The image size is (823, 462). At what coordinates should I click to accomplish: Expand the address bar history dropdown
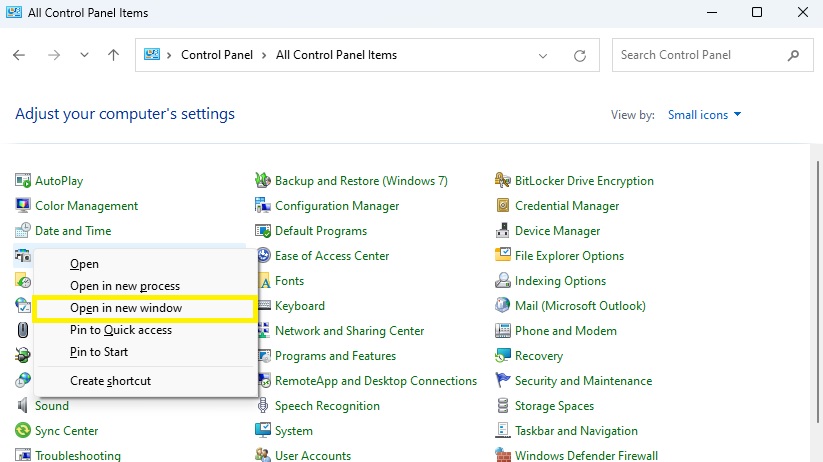pyautogui.click(x=543, y=55)
